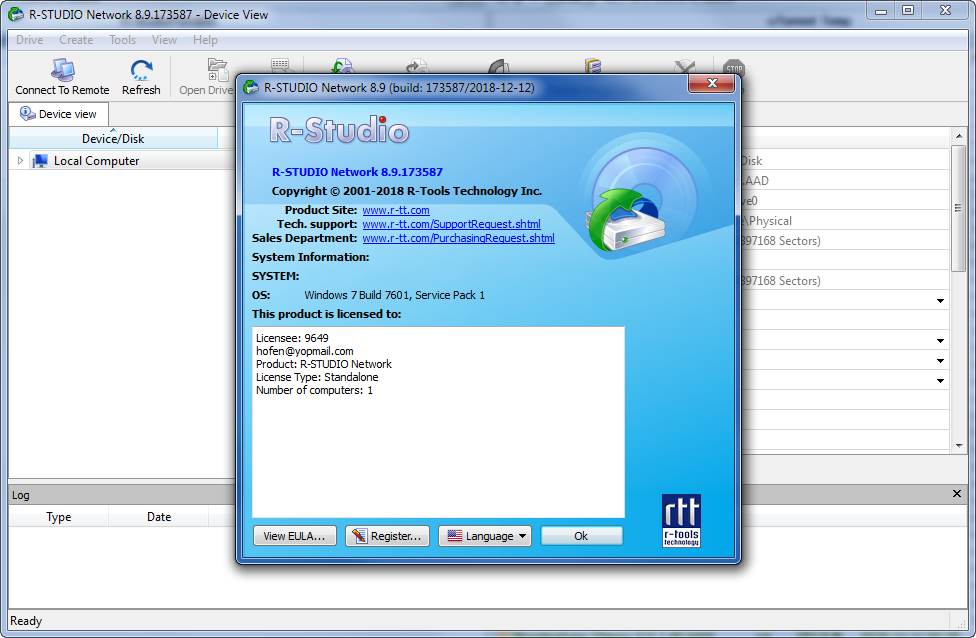Click the 'Number of computers: 1' line
Screen dimensions: 976x638
click(314, 390)
